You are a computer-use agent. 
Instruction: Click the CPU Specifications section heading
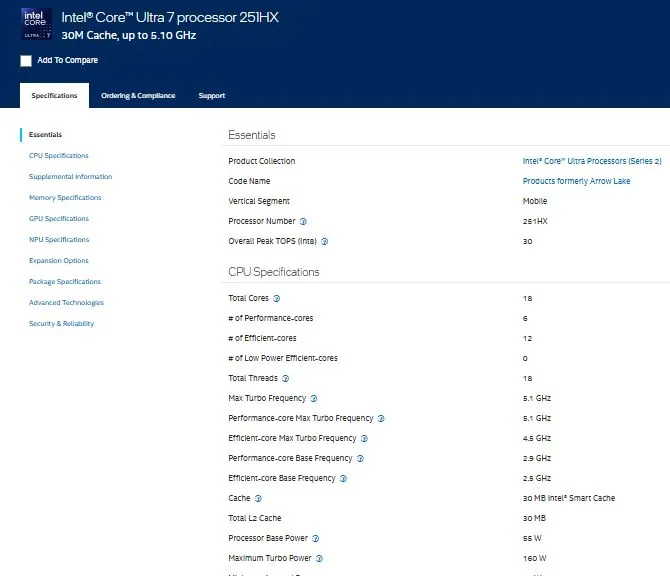274,272
